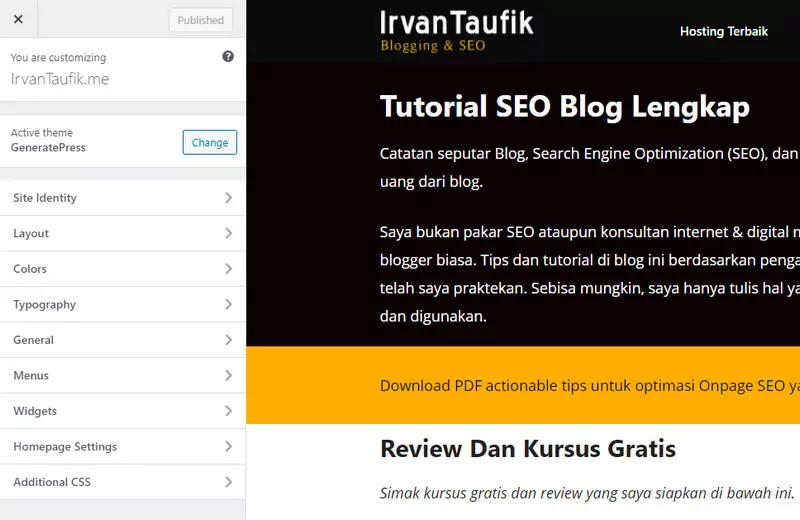
Task: Open the Layout section
Action: [x=122, y=234]
